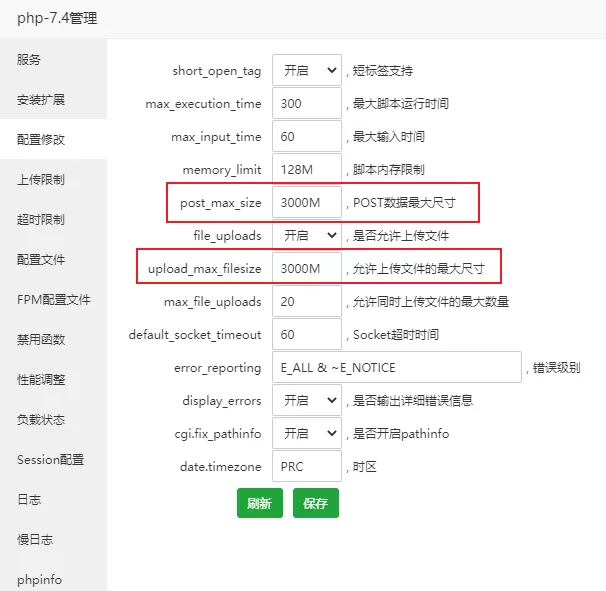
Task: Click the display_errors label
Action: 222,401
